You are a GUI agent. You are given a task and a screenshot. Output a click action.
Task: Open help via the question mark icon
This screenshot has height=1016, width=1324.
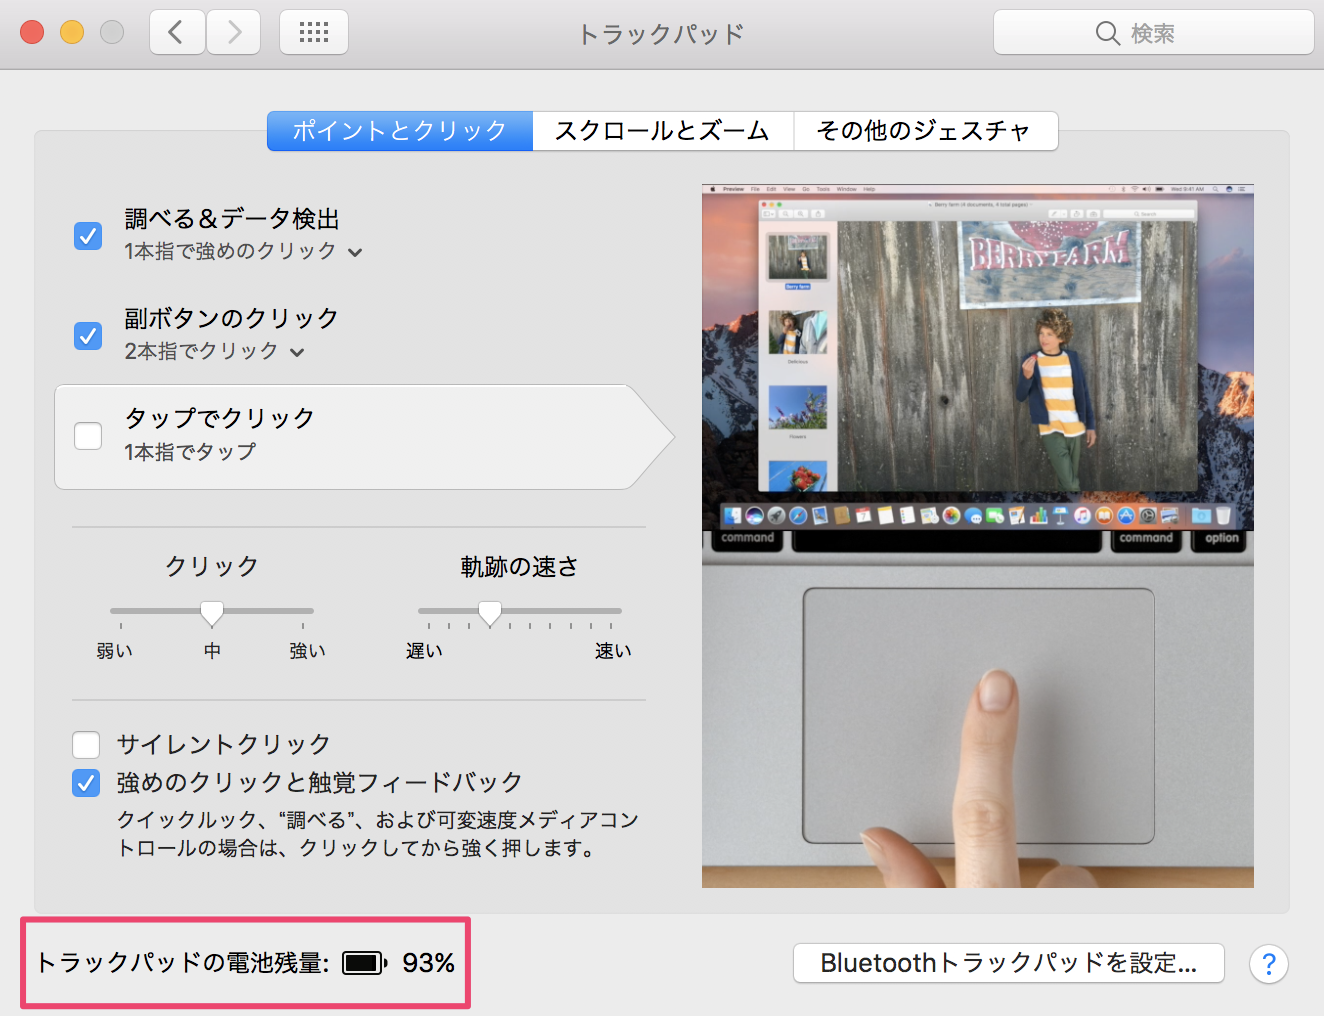(x=1269, y=964)
